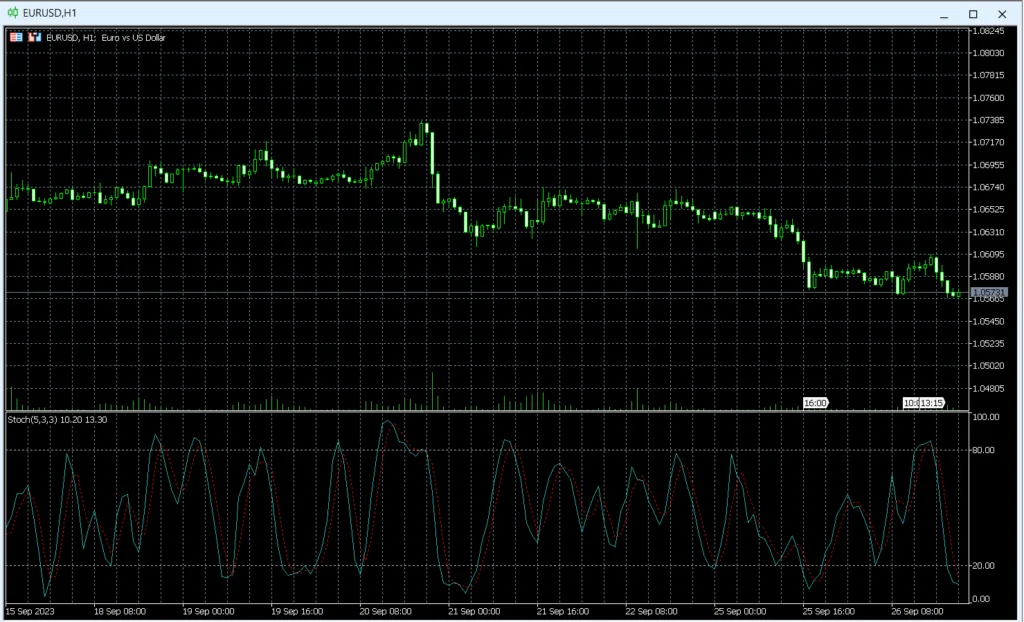Screen dimensions: 1024x622
Task: Click the EURUSD,H1 text in the title bar
Action: pyautogui.click(x=49, y=14)
